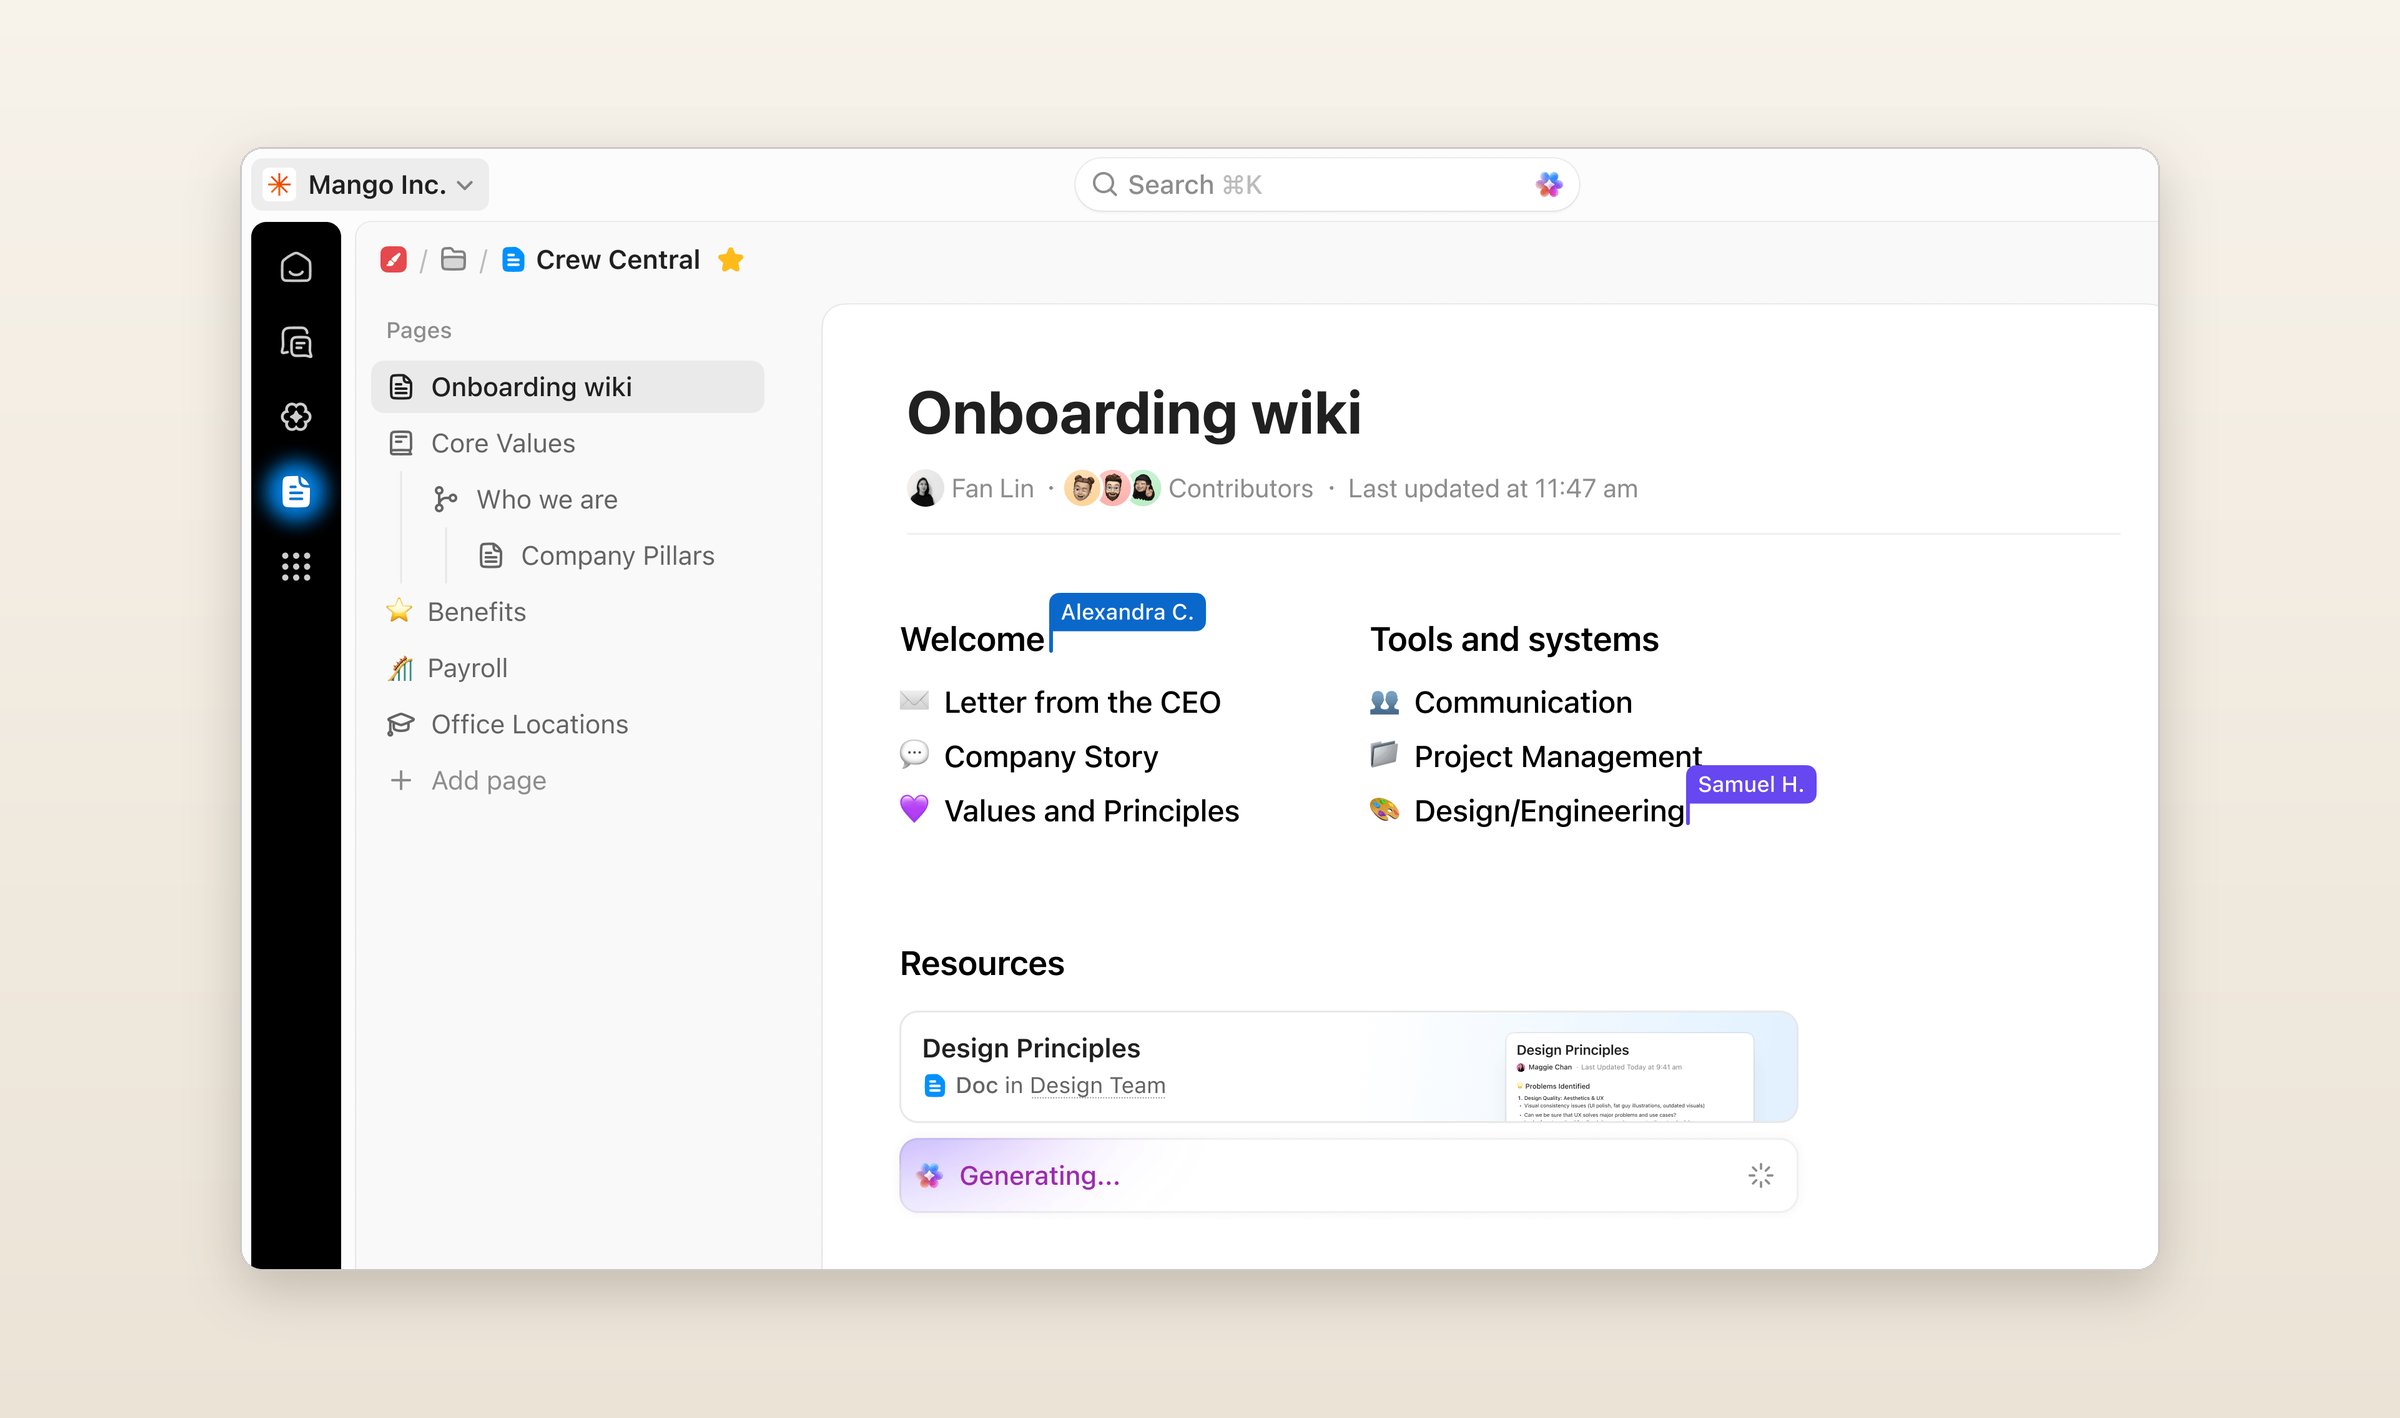Click the AI icon in Generating bar
This screenshot has height=1418, width=2400.
tap(930, 1175)
